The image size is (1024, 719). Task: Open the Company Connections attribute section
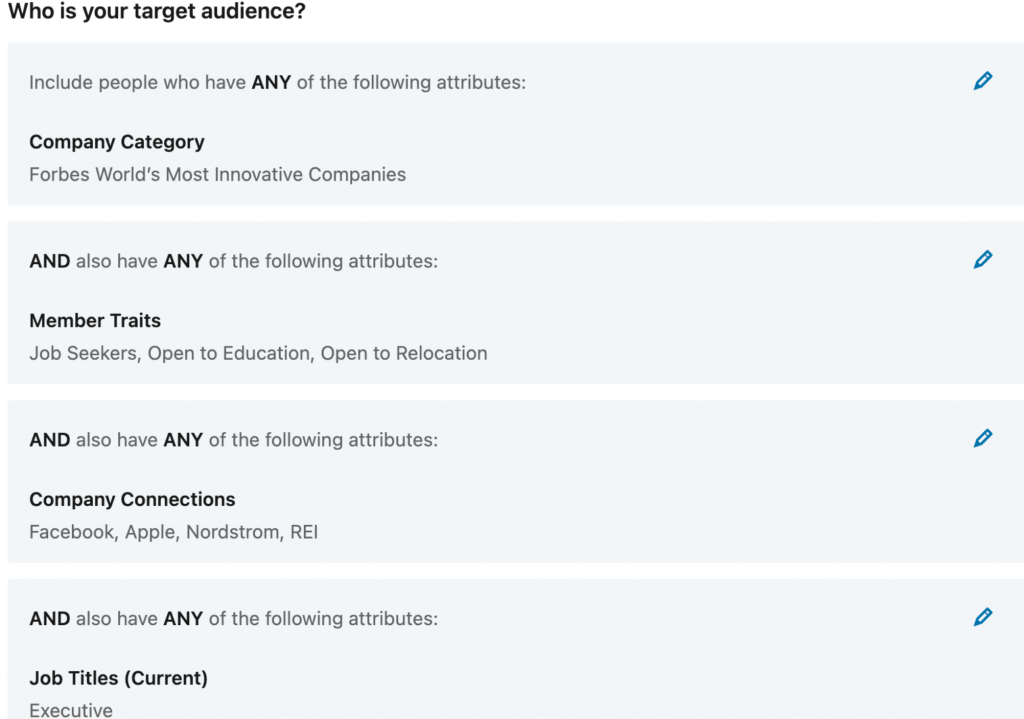(132, 499)
